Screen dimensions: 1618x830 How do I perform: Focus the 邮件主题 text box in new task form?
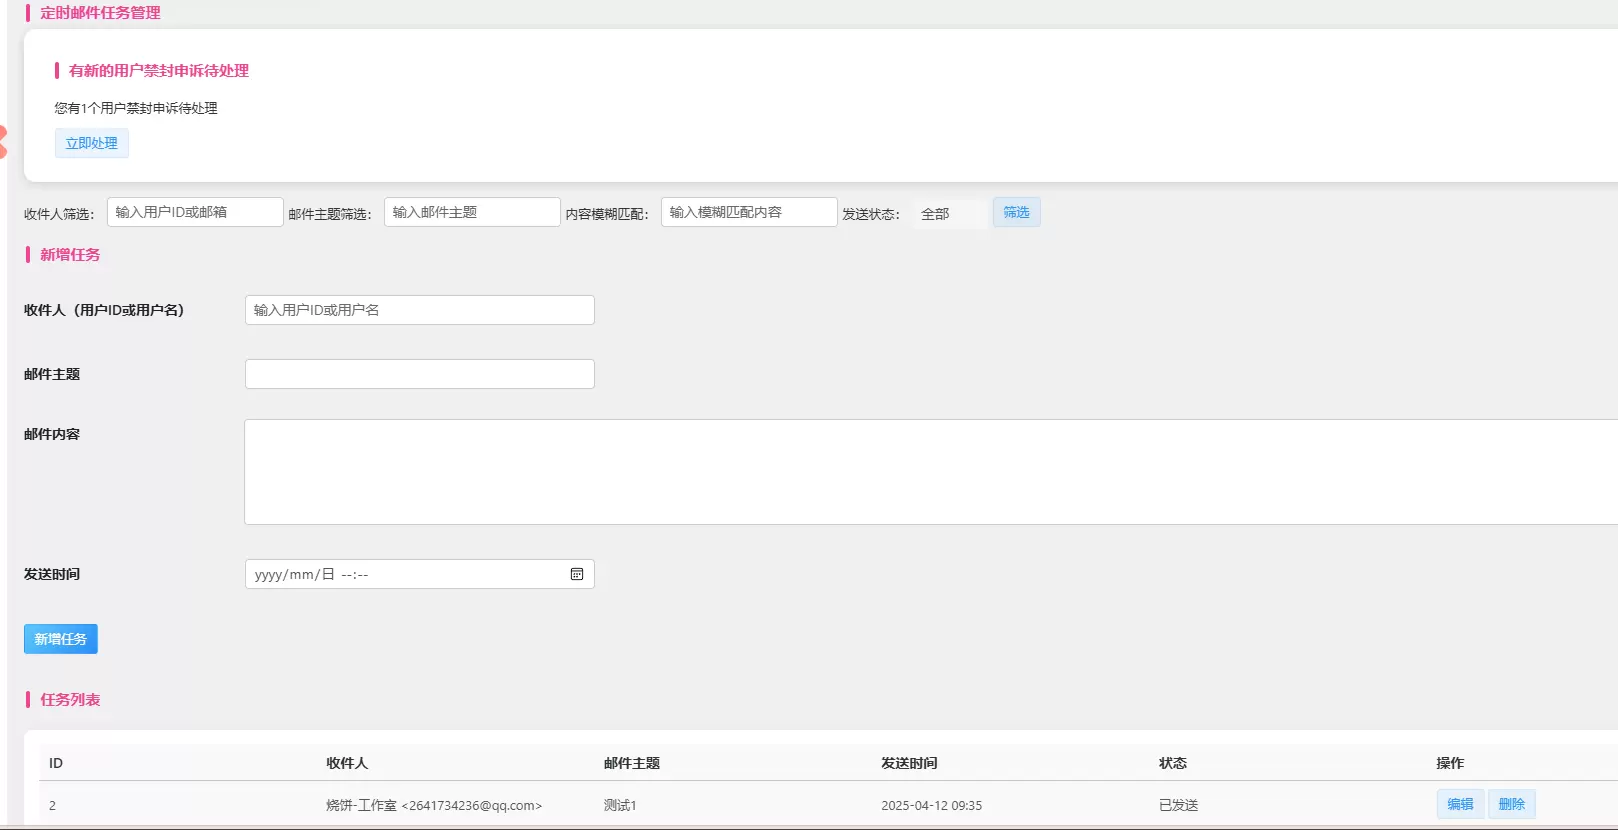pos(420,374)
